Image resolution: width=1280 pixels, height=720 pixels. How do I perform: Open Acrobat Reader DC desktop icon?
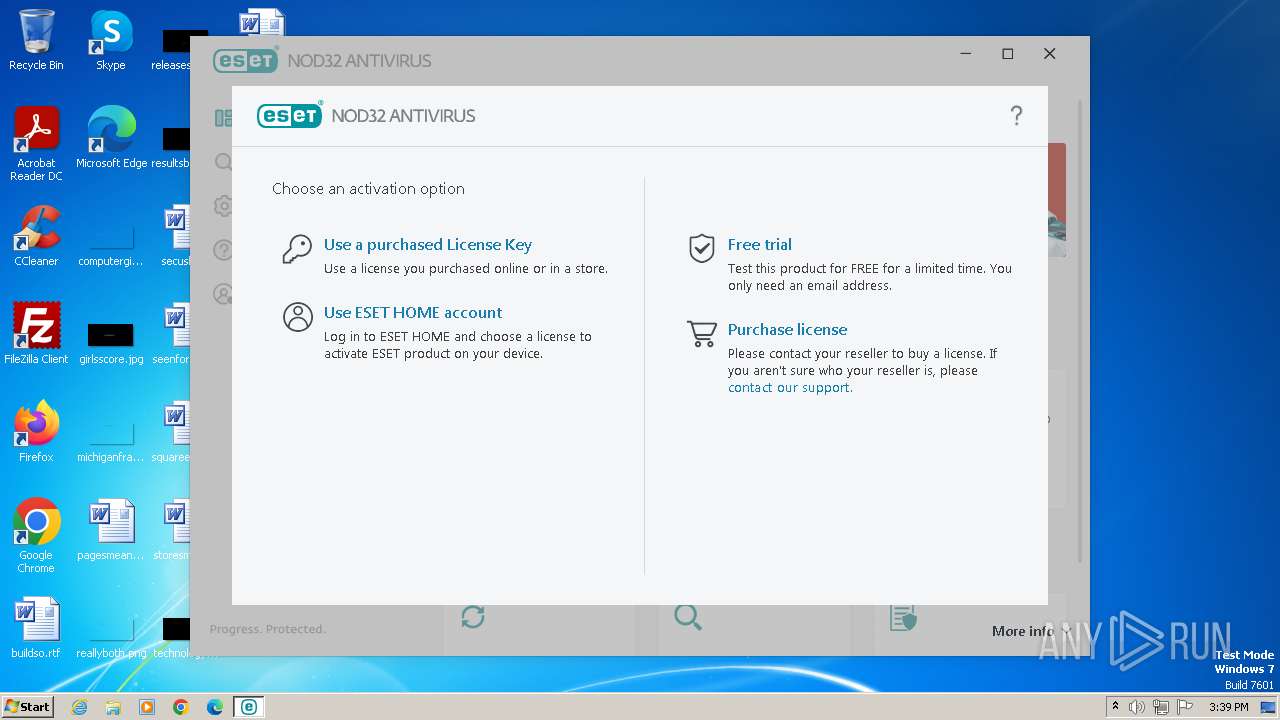36,144
